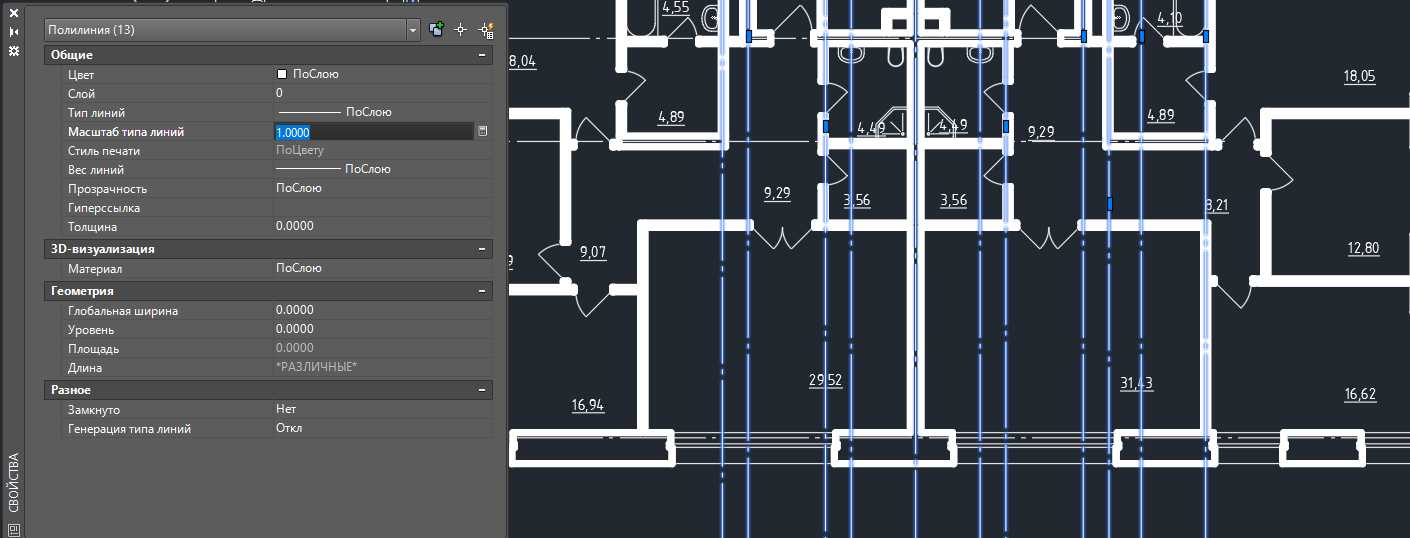Change Генерация типа линий value Откл

(x=383, y=429)
